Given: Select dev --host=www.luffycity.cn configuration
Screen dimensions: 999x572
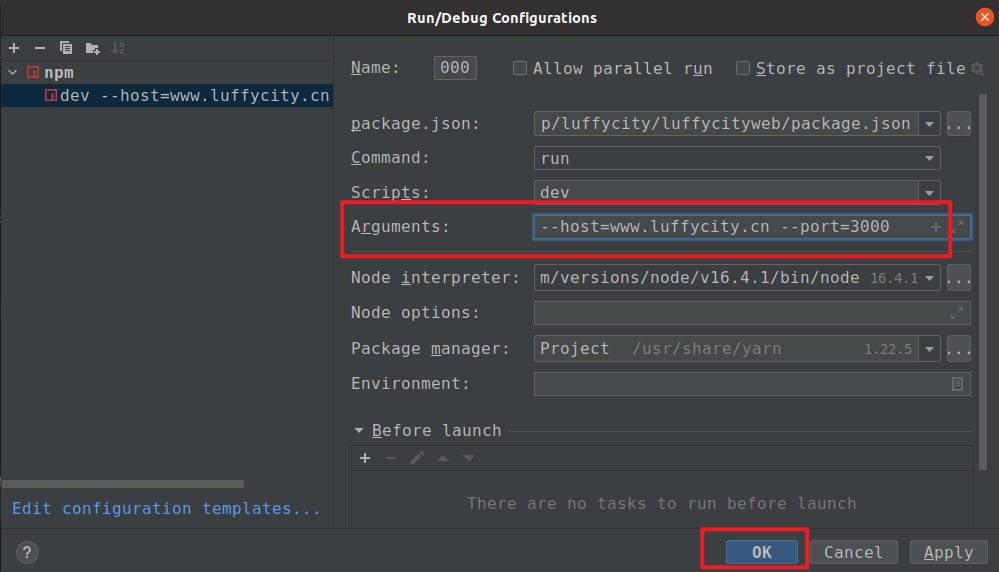Looking at the screenshot, I should (x=167, y=96).
